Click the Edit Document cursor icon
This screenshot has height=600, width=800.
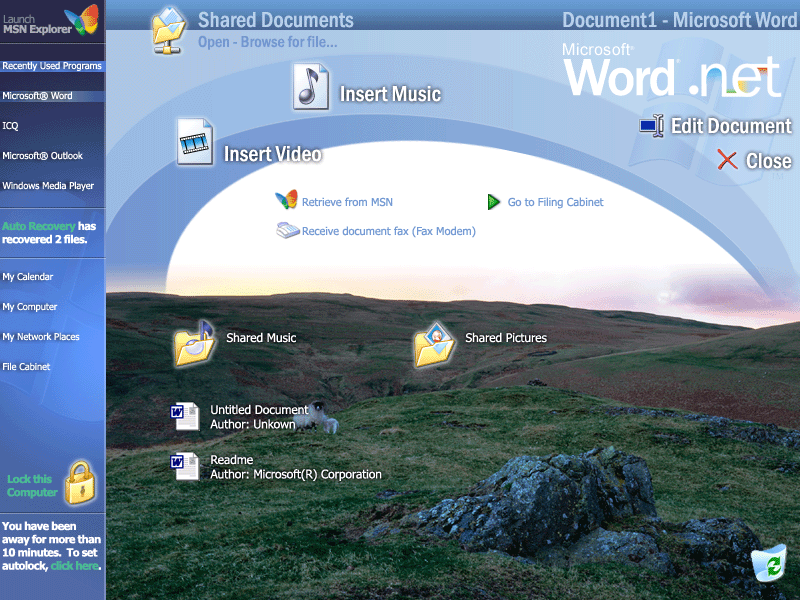coord(652,126)
